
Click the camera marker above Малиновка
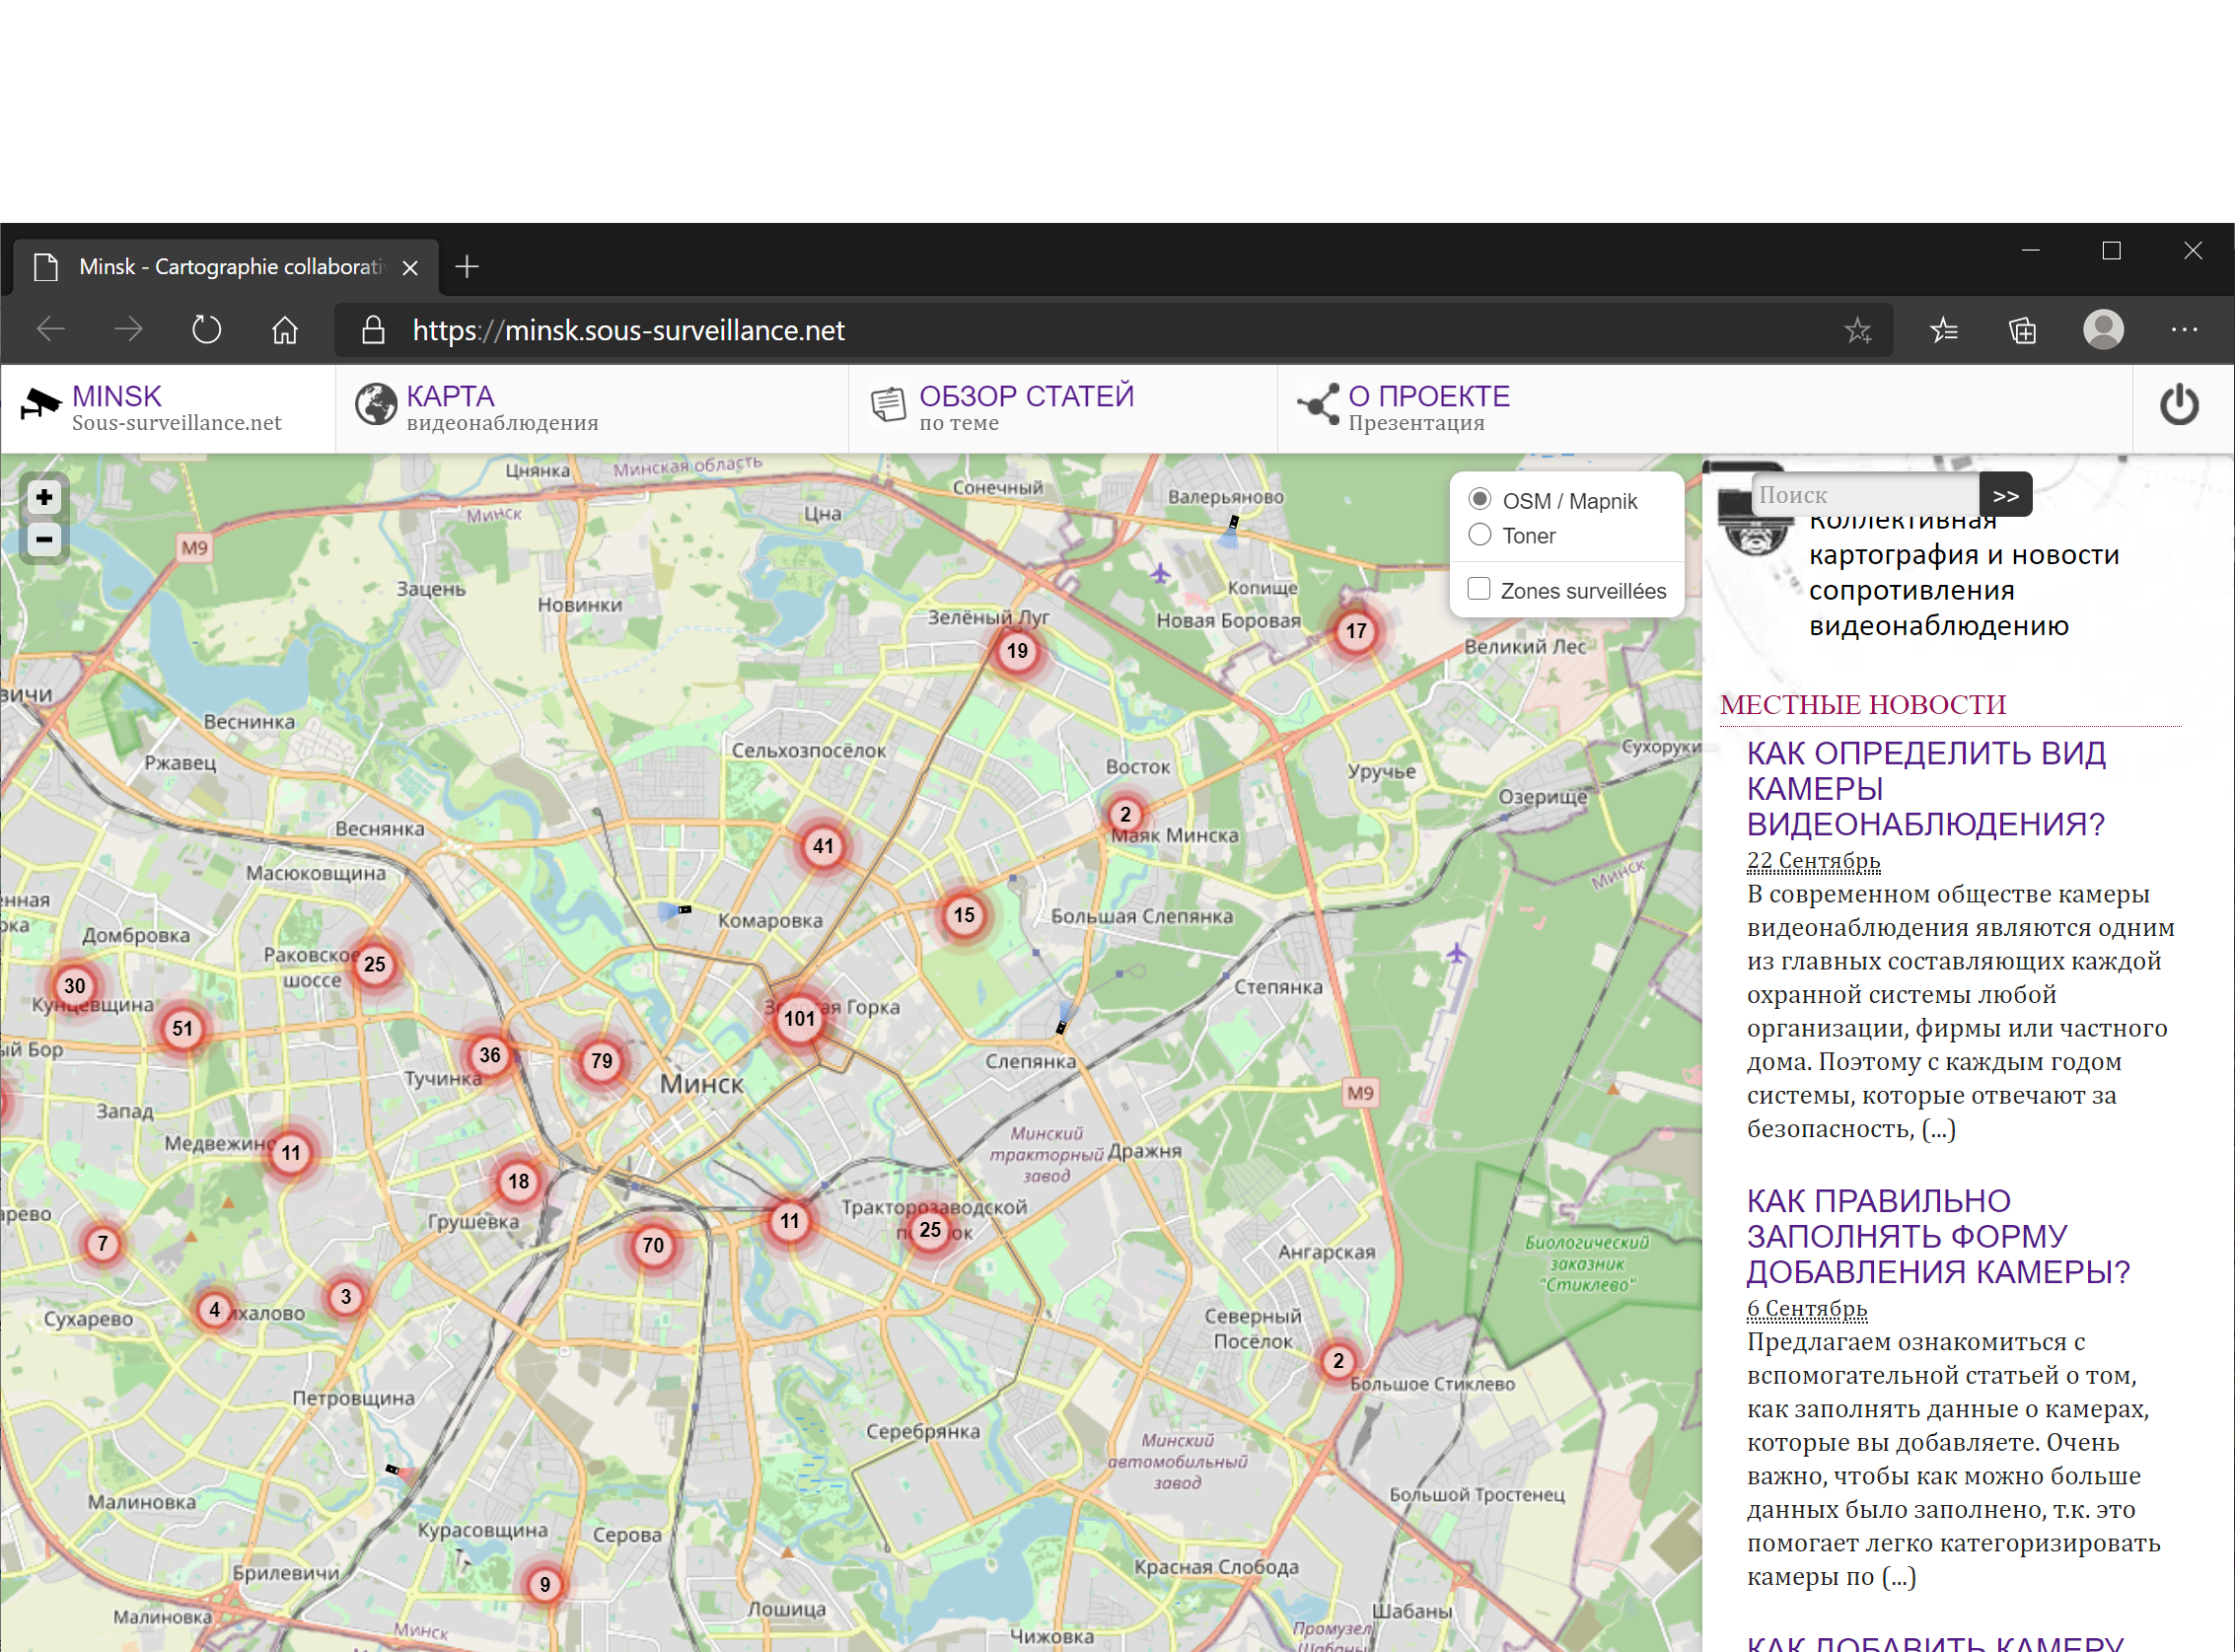[x=393, y=1470]
